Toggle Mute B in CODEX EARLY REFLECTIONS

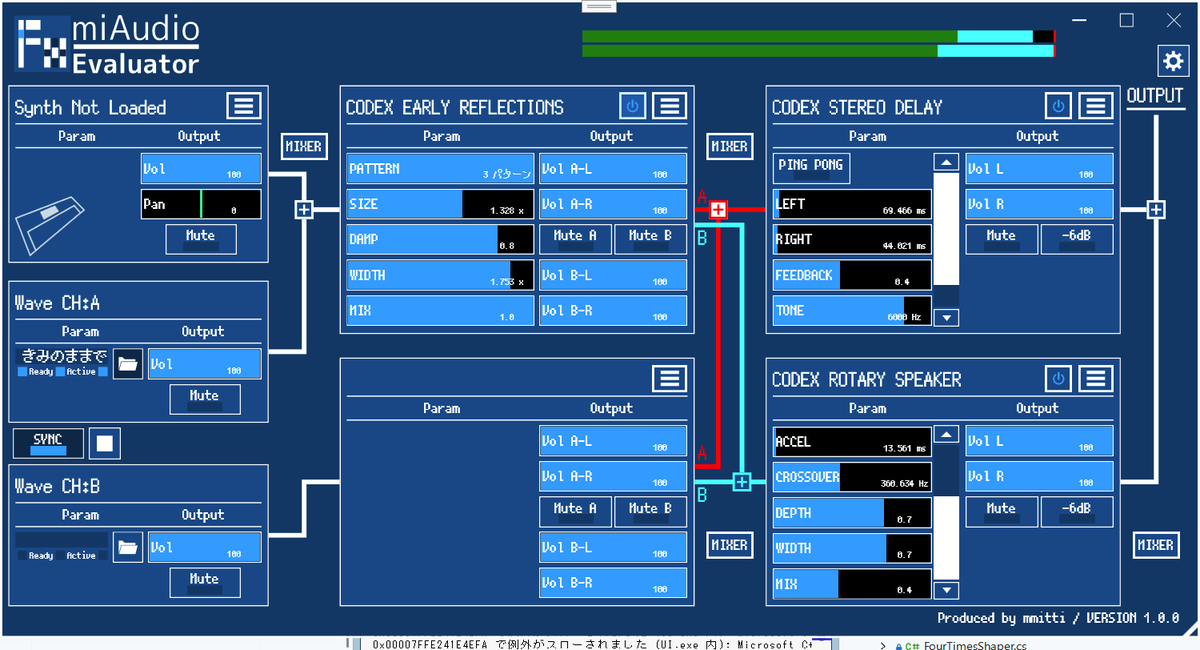(x=651, y=239)
